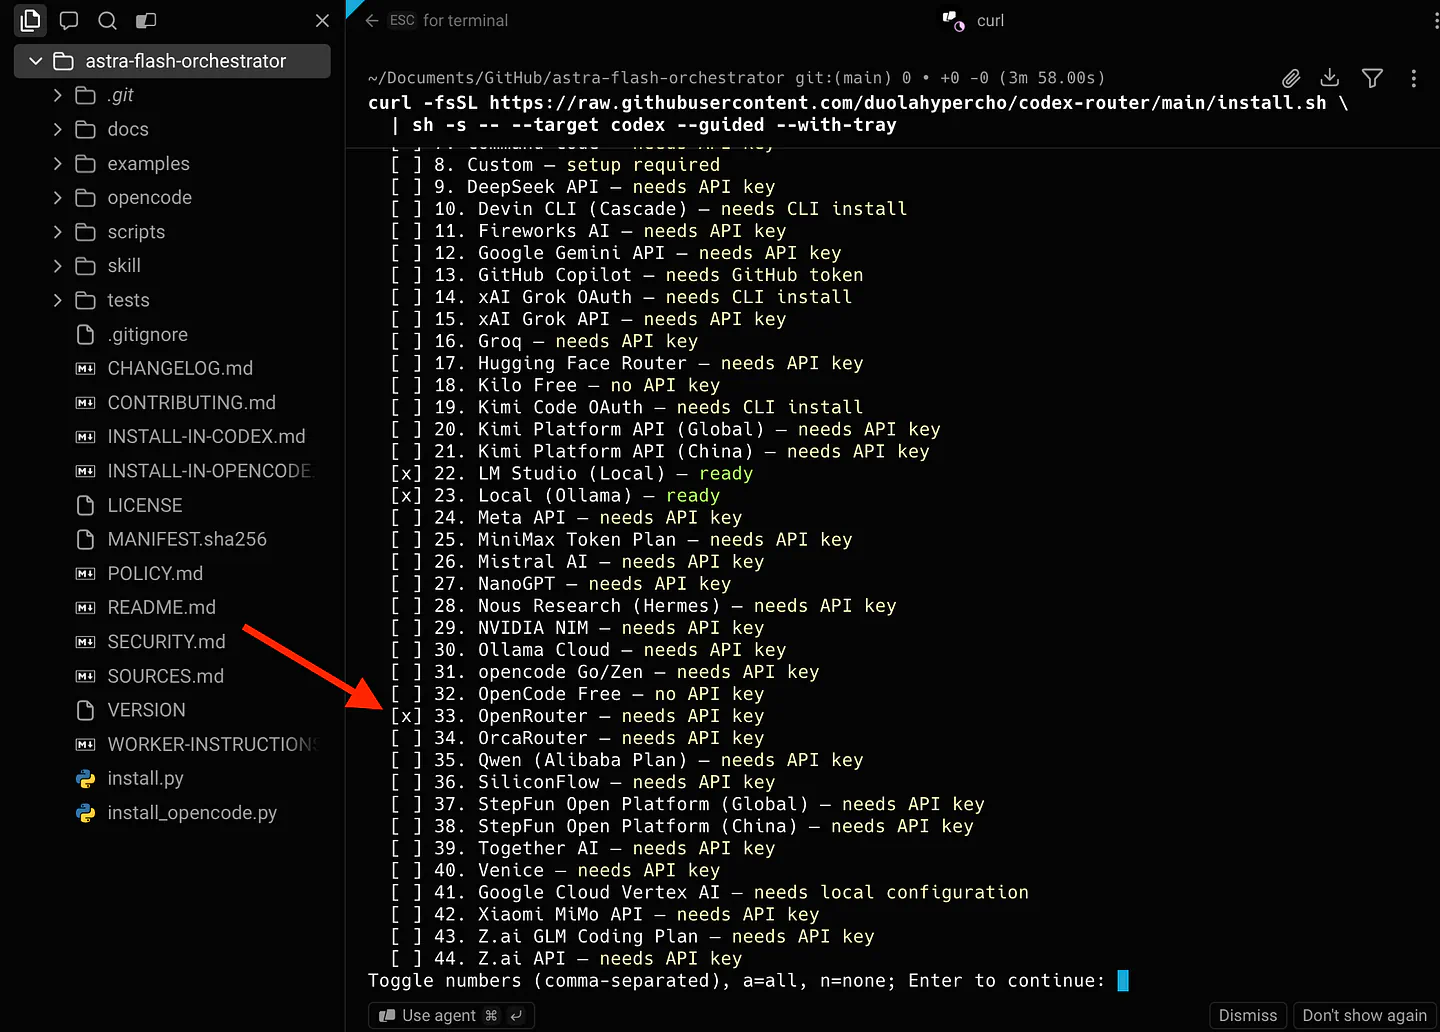
Task: Click the empty box for Mistral AI
Action: tap(406, 562)
